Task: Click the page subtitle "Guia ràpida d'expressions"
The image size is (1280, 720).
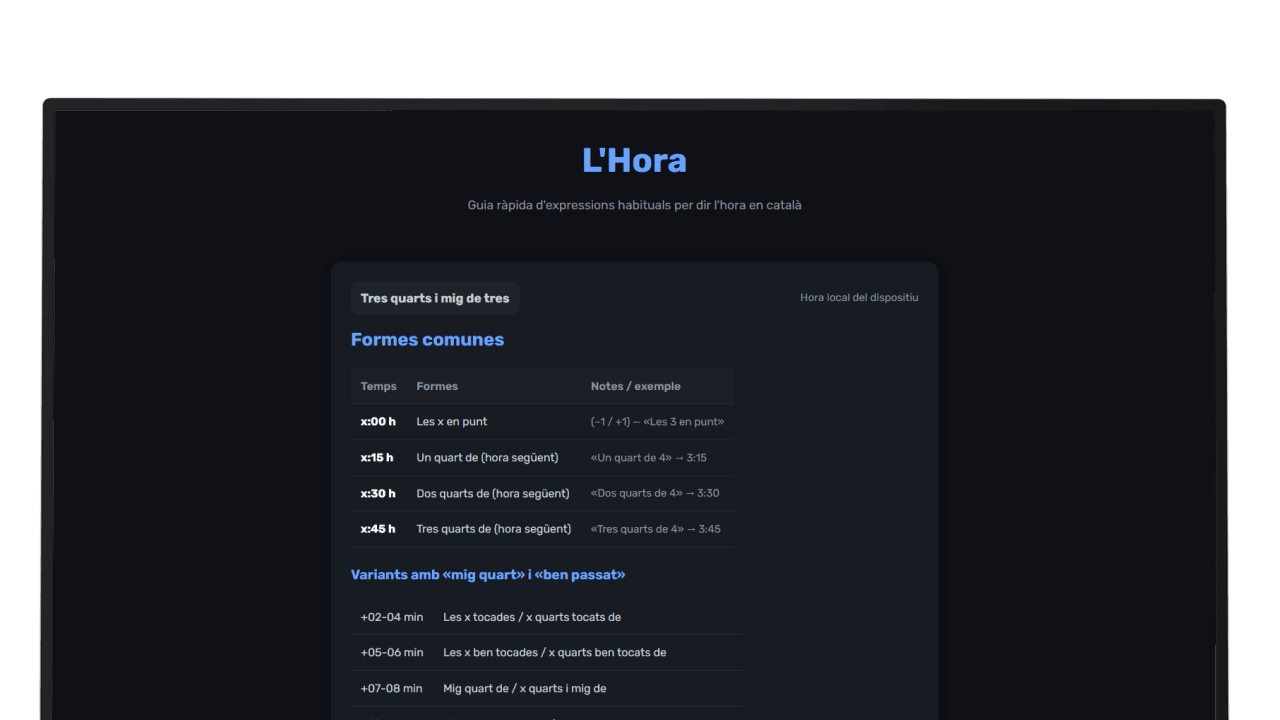Action: pos(634,205)
